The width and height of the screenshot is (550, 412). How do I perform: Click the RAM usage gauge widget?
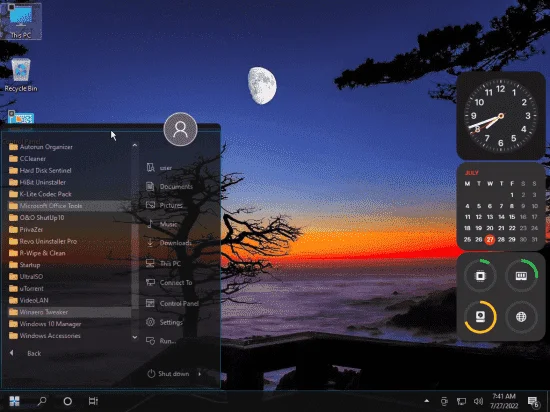[x=521, y=276]
